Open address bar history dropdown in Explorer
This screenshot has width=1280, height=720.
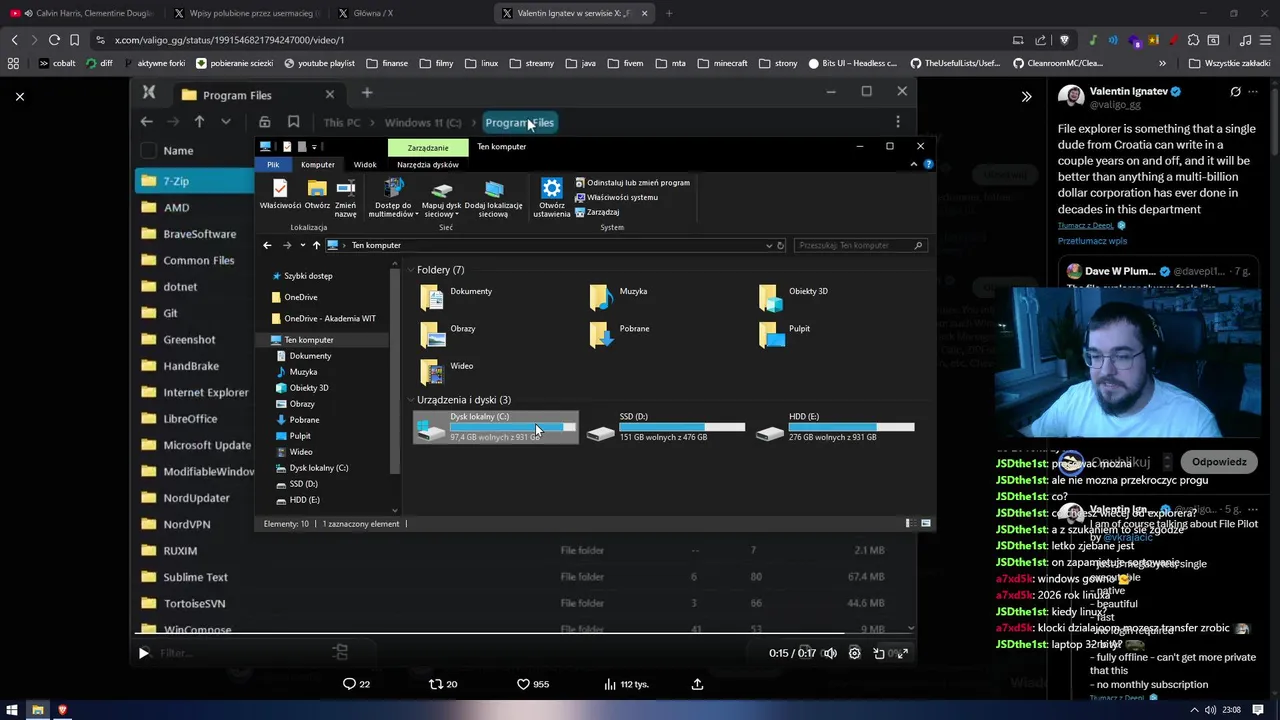click(769, 245)
